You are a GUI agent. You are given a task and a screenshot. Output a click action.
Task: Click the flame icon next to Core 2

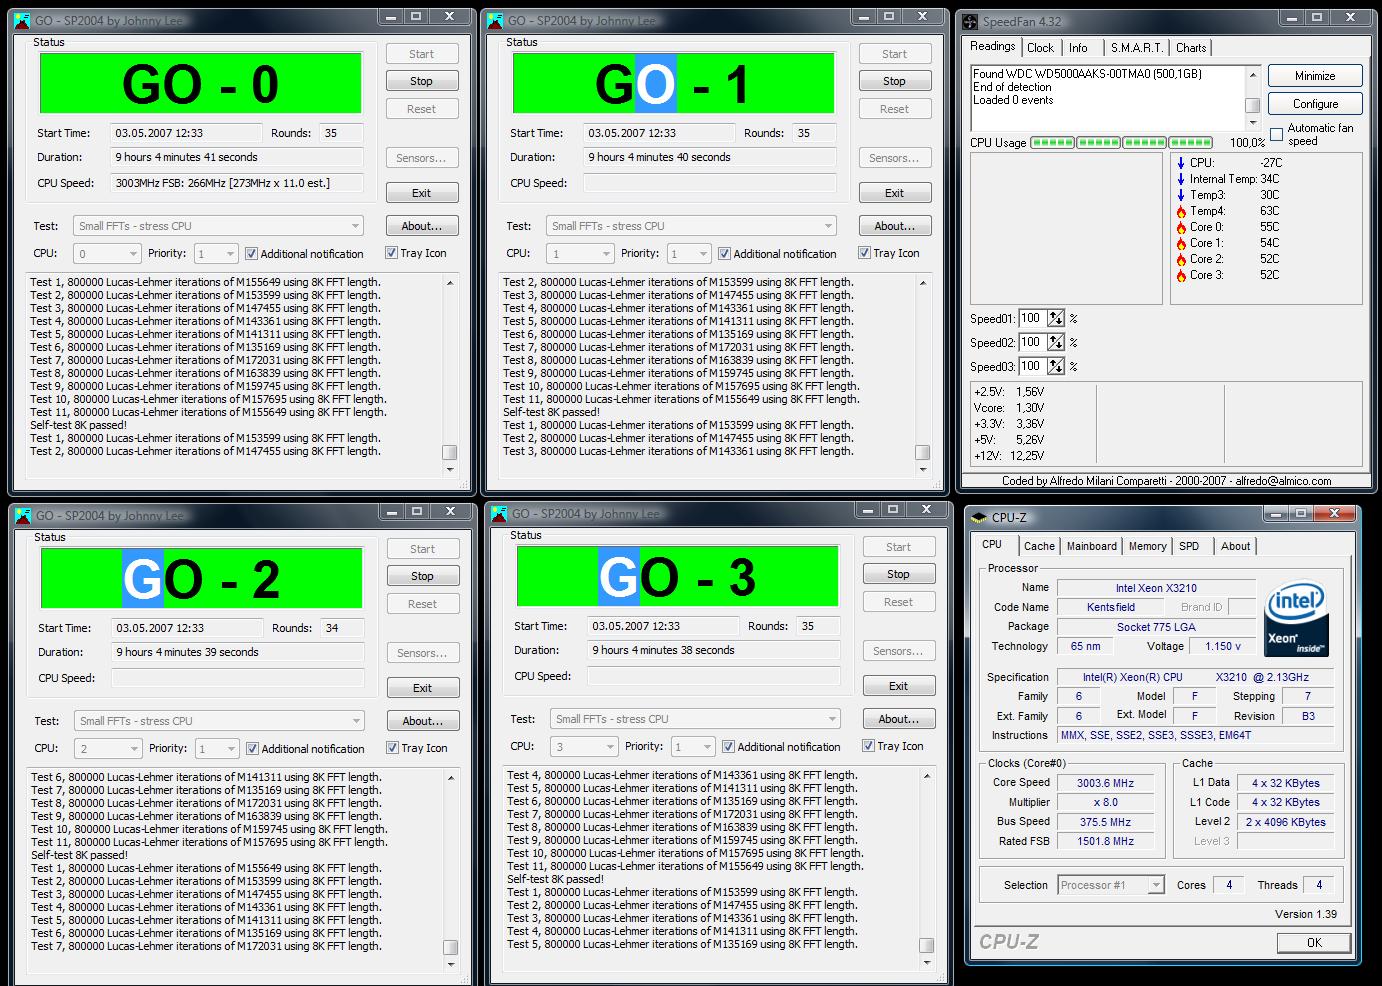[1181, 259]
